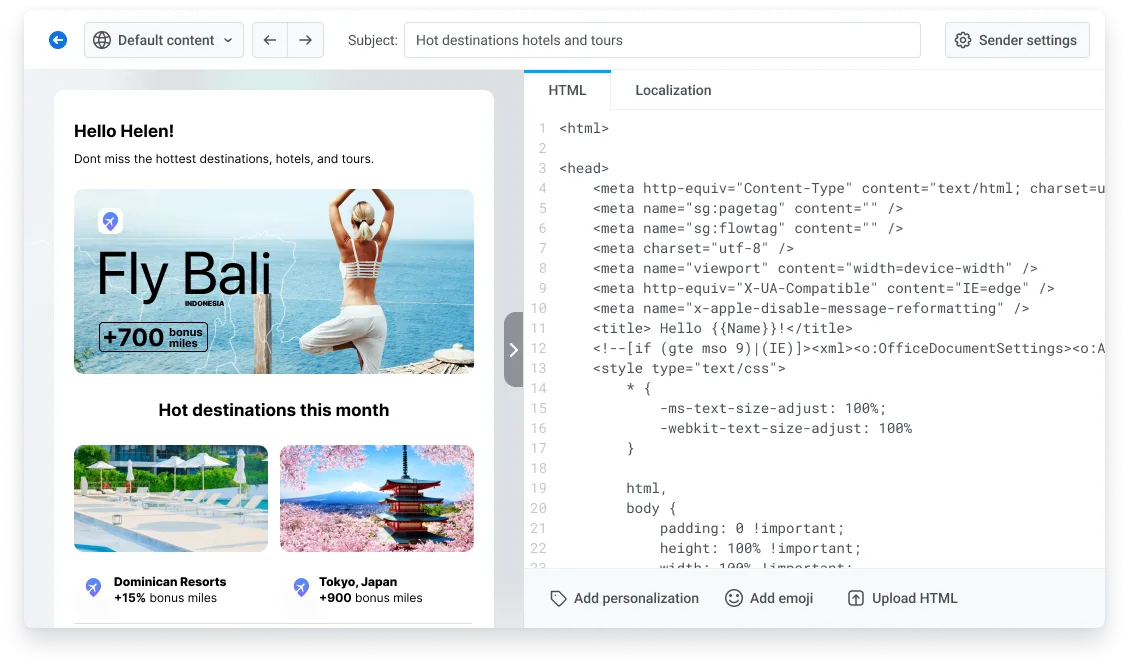Screen dimensions: 1129x666
Task: Click the tag icon for Add personalization
Action: pos(558,598)
